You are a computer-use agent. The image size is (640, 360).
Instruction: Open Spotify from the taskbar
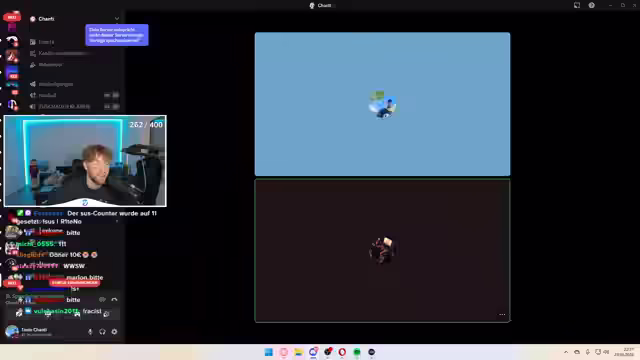[x=357, y=352]
